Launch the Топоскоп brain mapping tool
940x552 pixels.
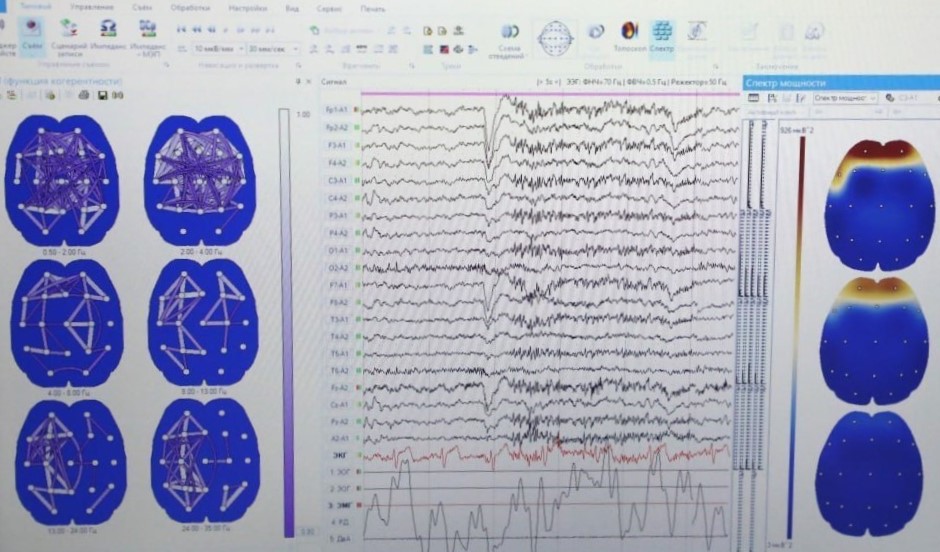pos(629,37)
